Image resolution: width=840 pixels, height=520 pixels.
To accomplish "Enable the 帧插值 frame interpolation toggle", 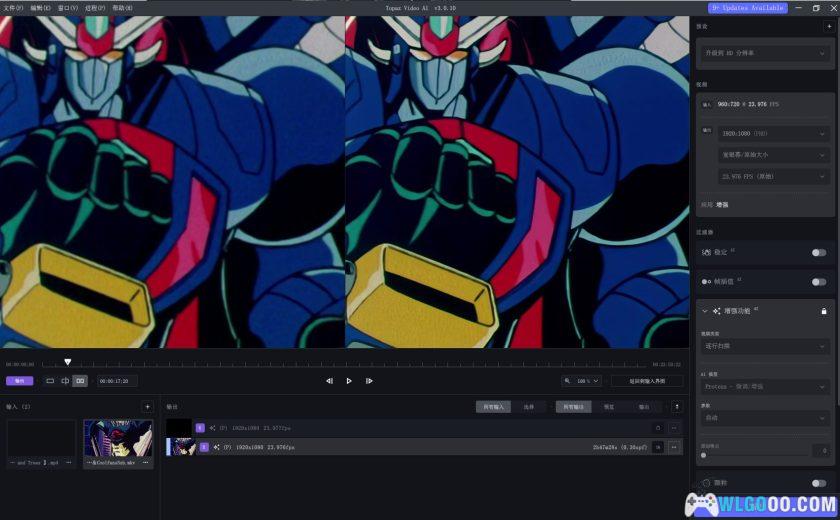I will 819,282.
